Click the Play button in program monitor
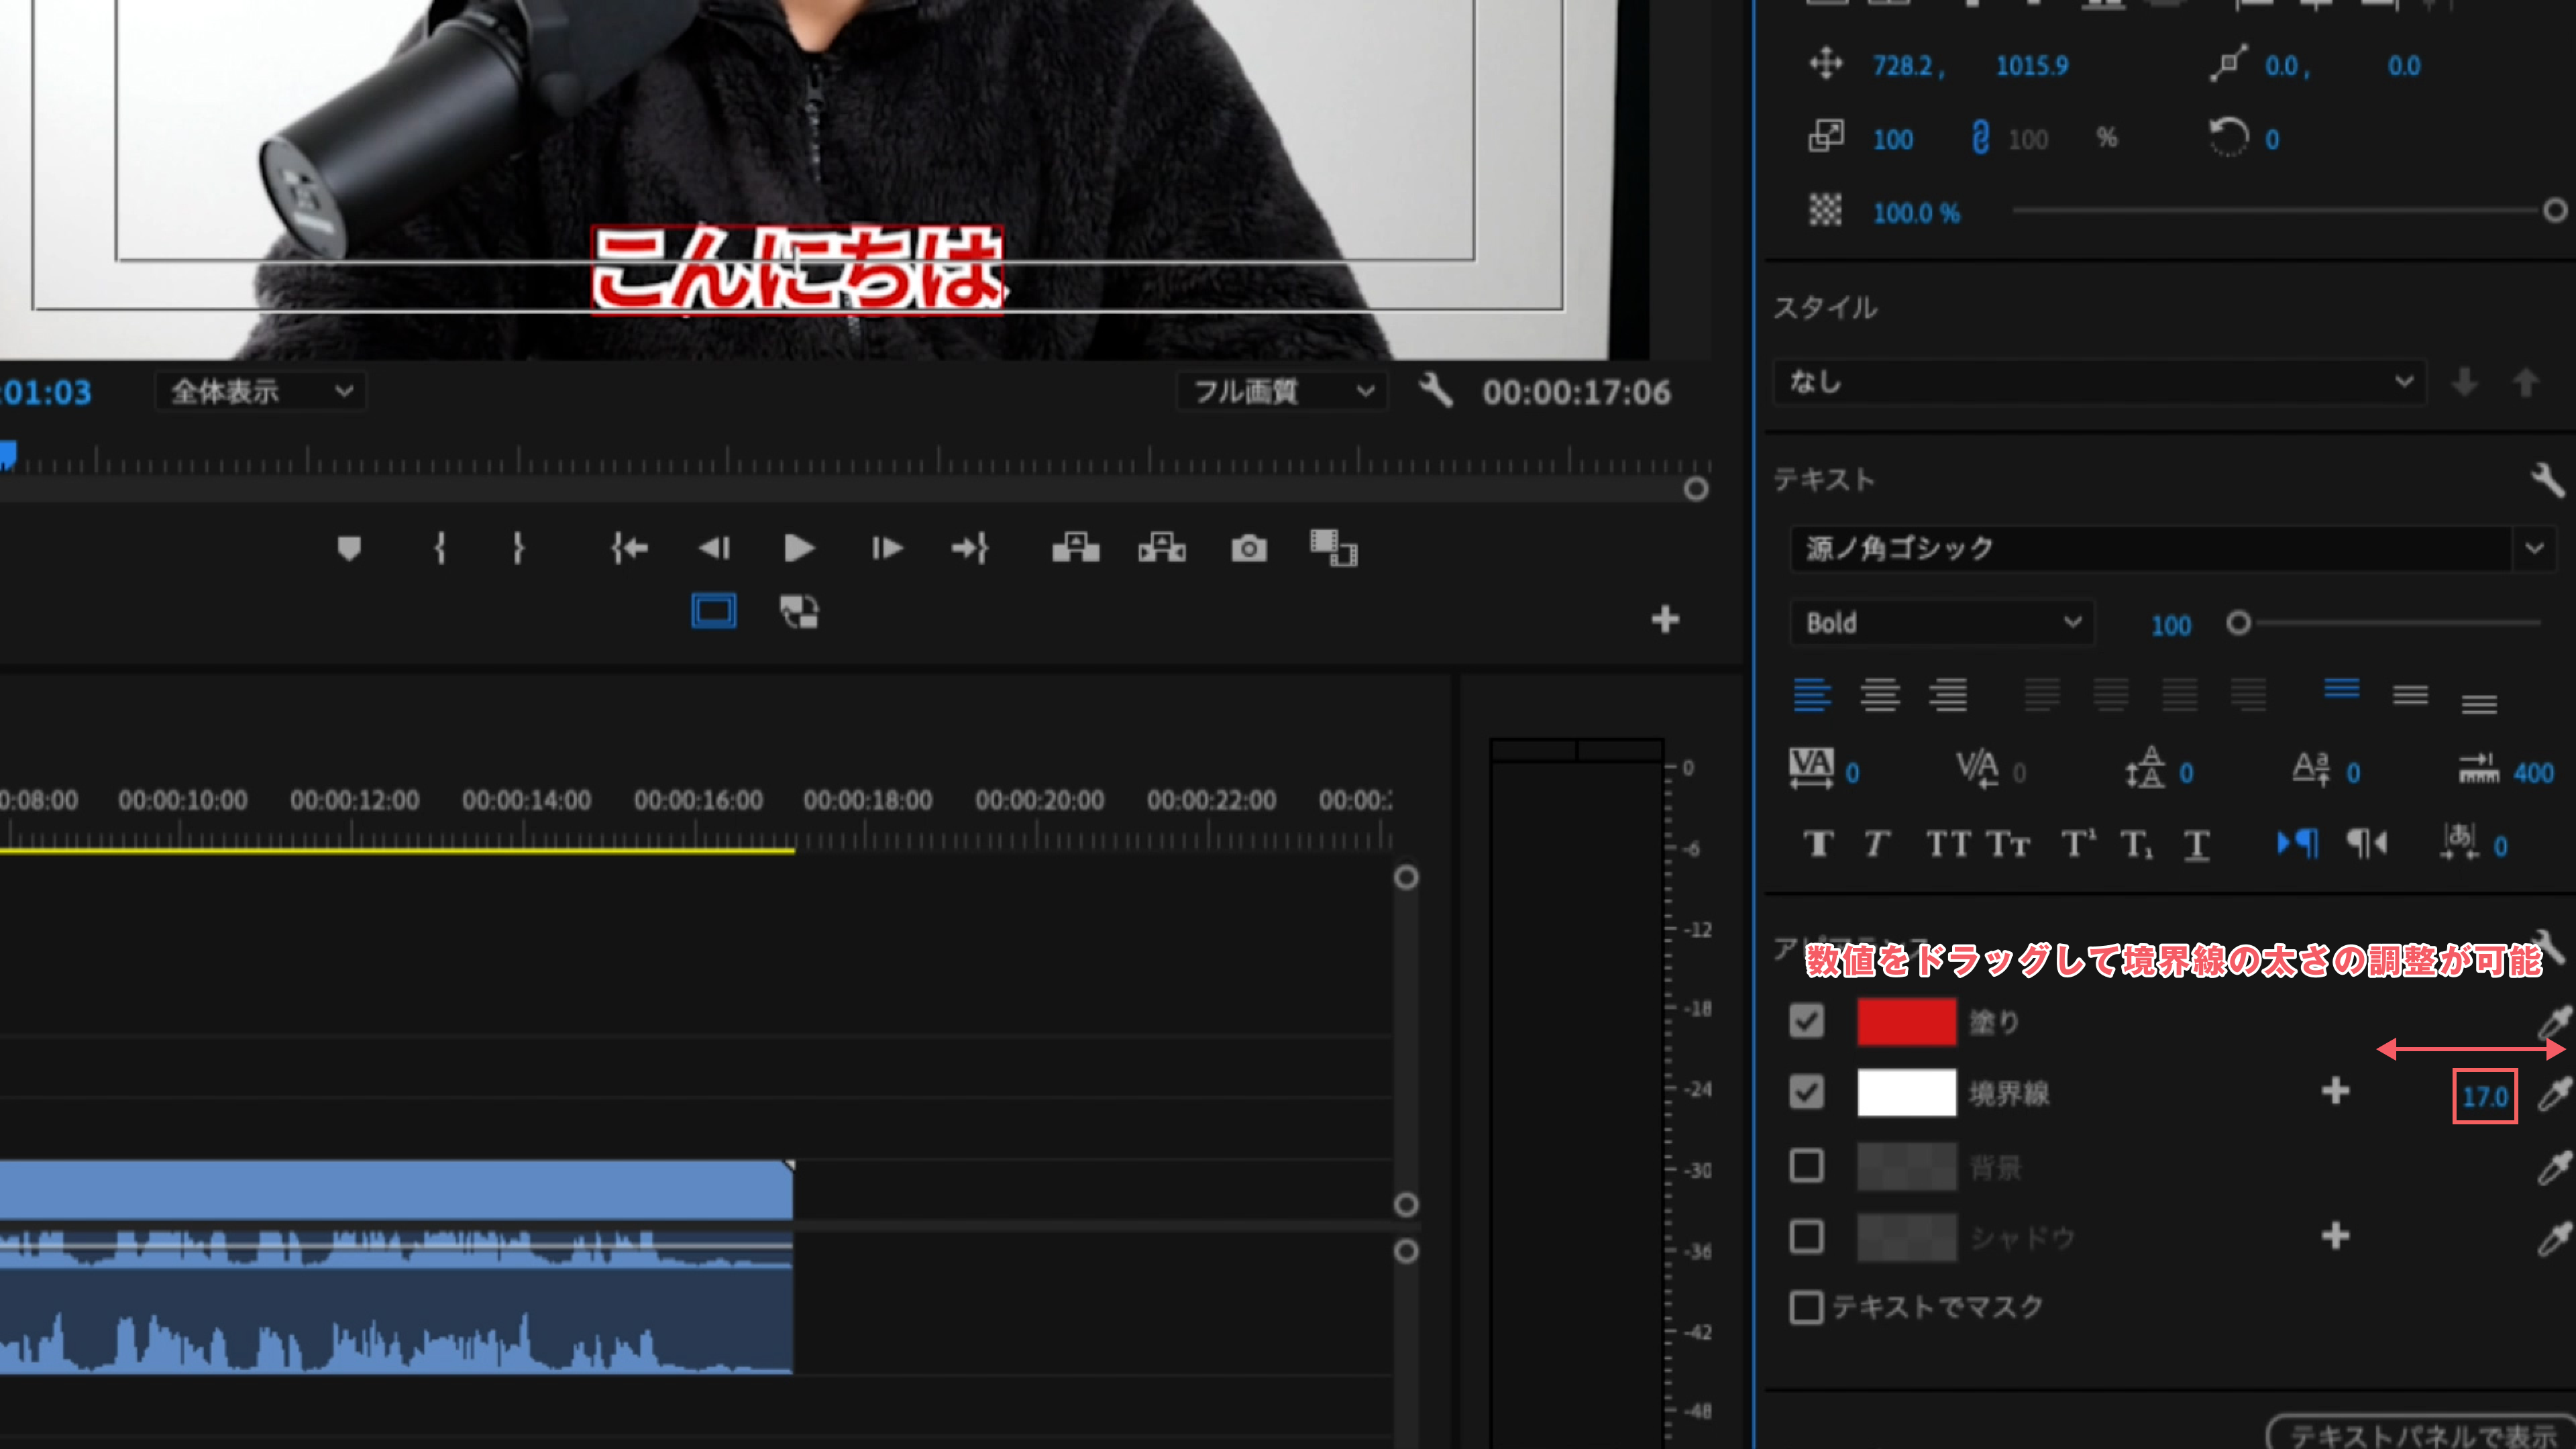Image resolution: width=2576 pixels, height=1449 pixels. 798,548
